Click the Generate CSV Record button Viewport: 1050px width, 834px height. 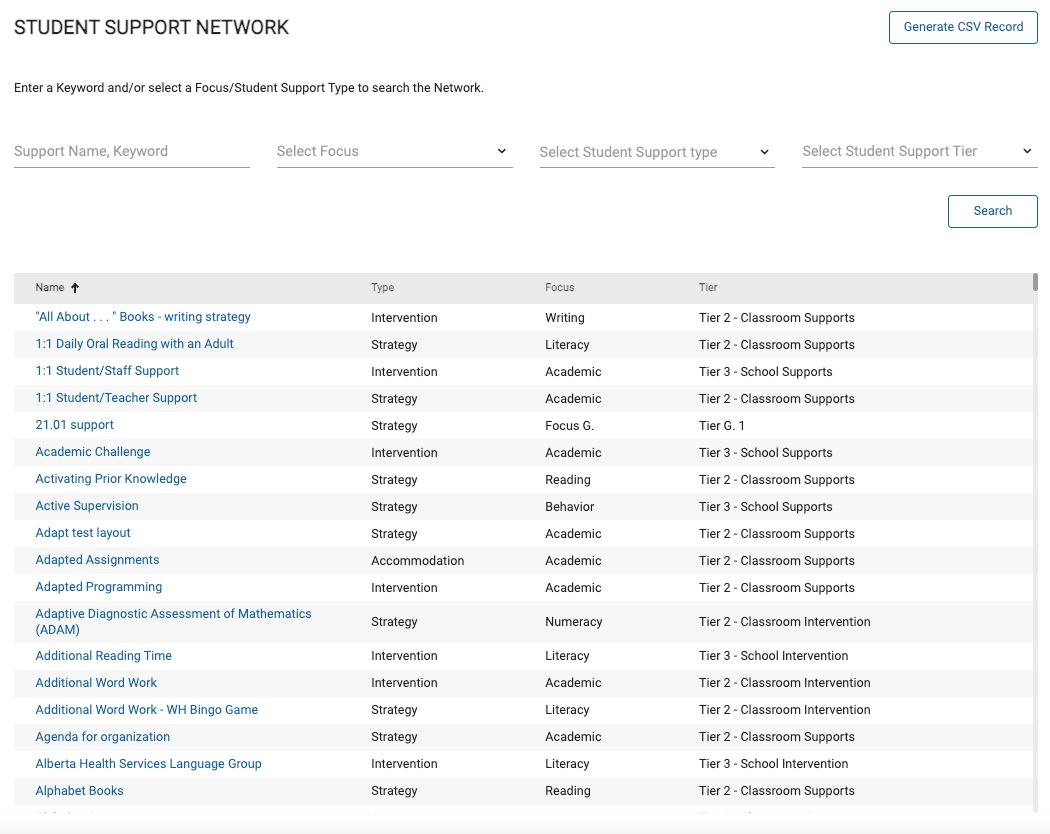coord(962,27)
